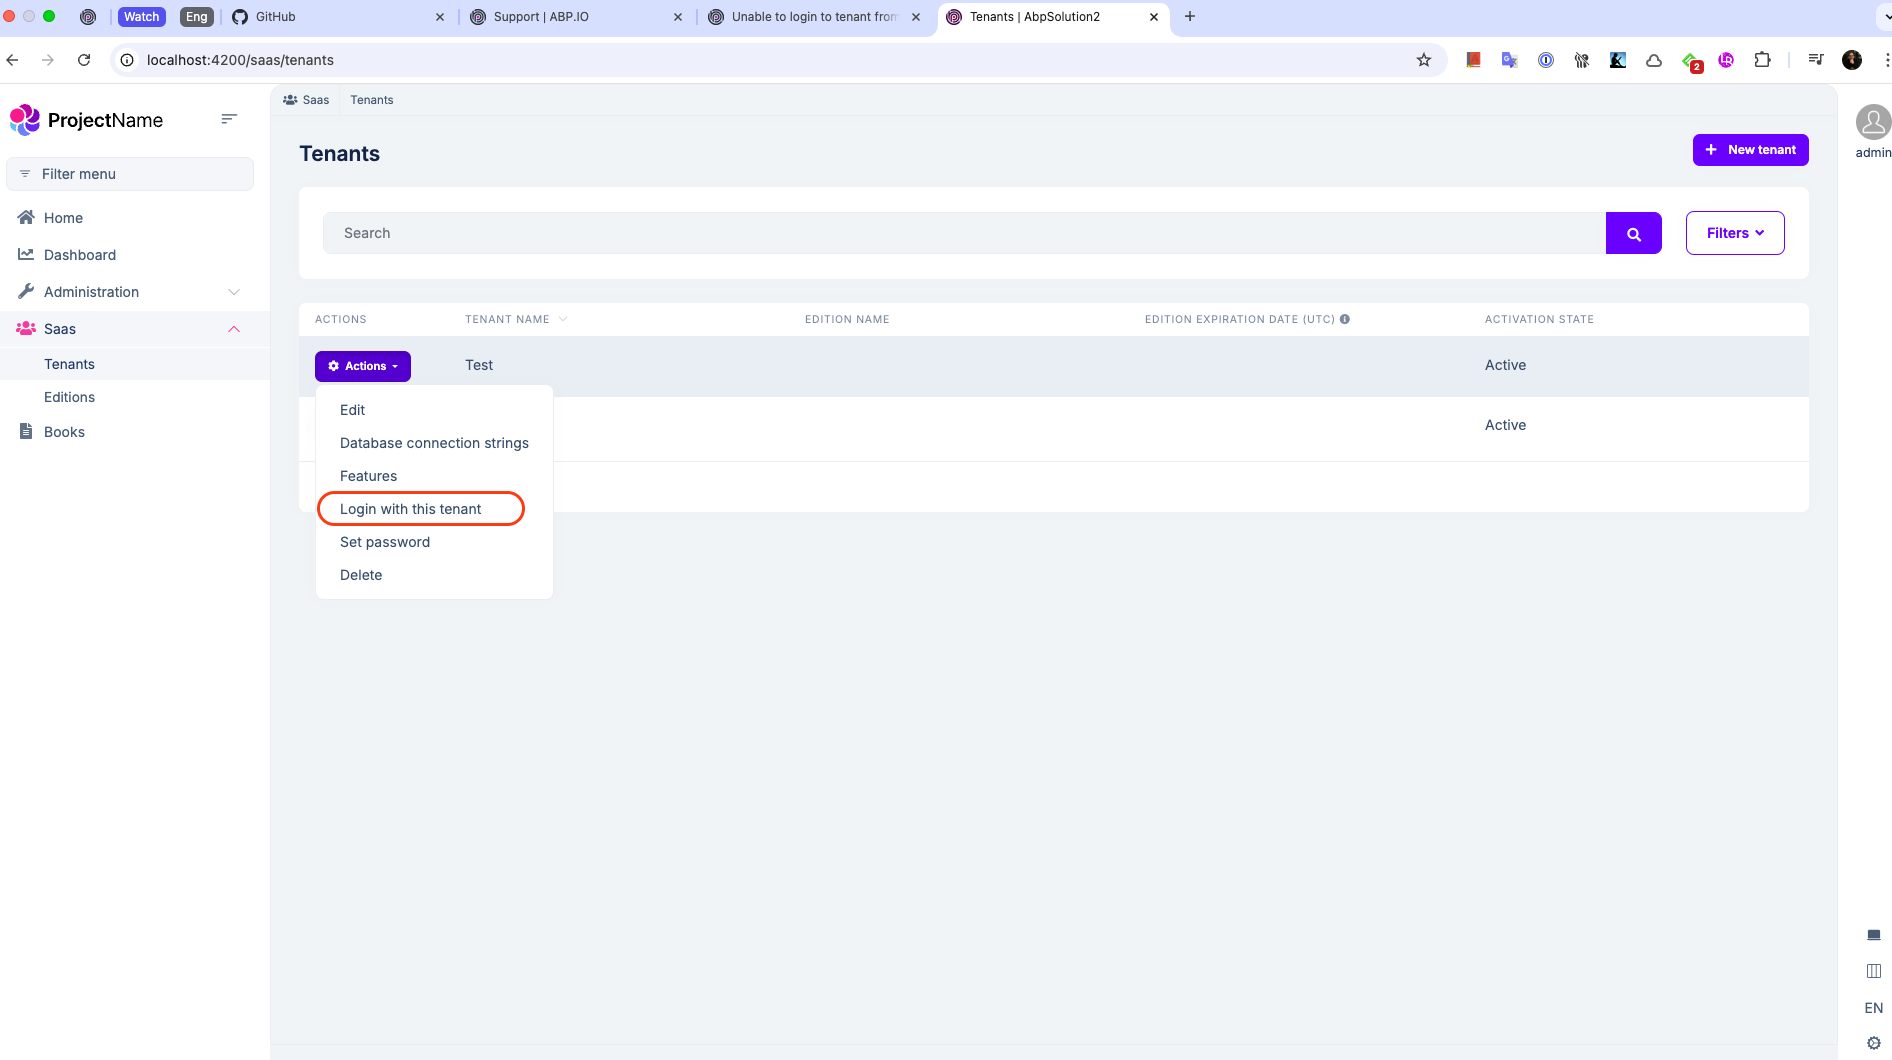This screenshot has width=1892, height=1060.
Task: Choose Database connection strings option
Action: [434, 443]
